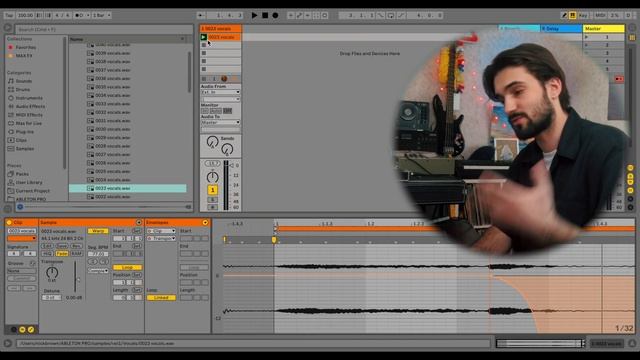The height and width of the screenshot is (360, 640).
Task: Hide the Sample box via header toggle
Action: click(x=139, y=222)
